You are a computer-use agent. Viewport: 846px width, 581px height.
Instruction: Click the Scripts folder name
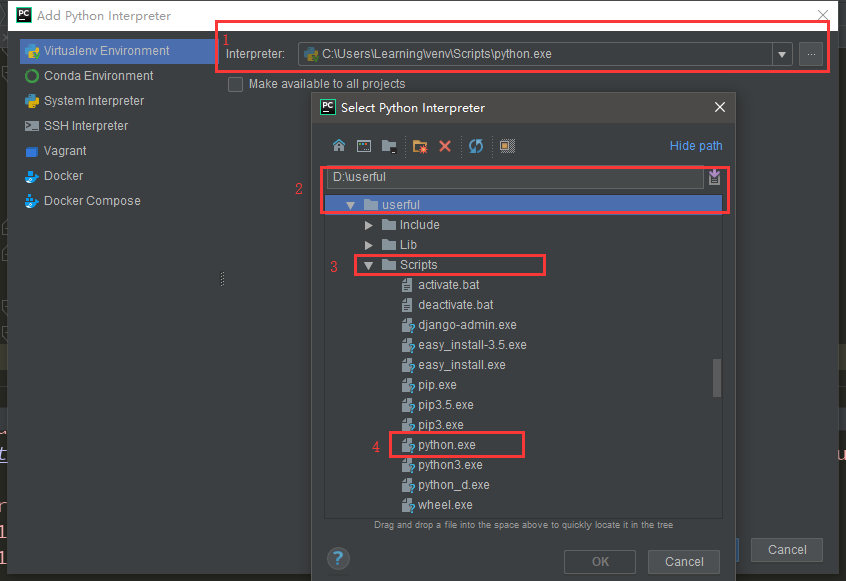pos(418,265)
